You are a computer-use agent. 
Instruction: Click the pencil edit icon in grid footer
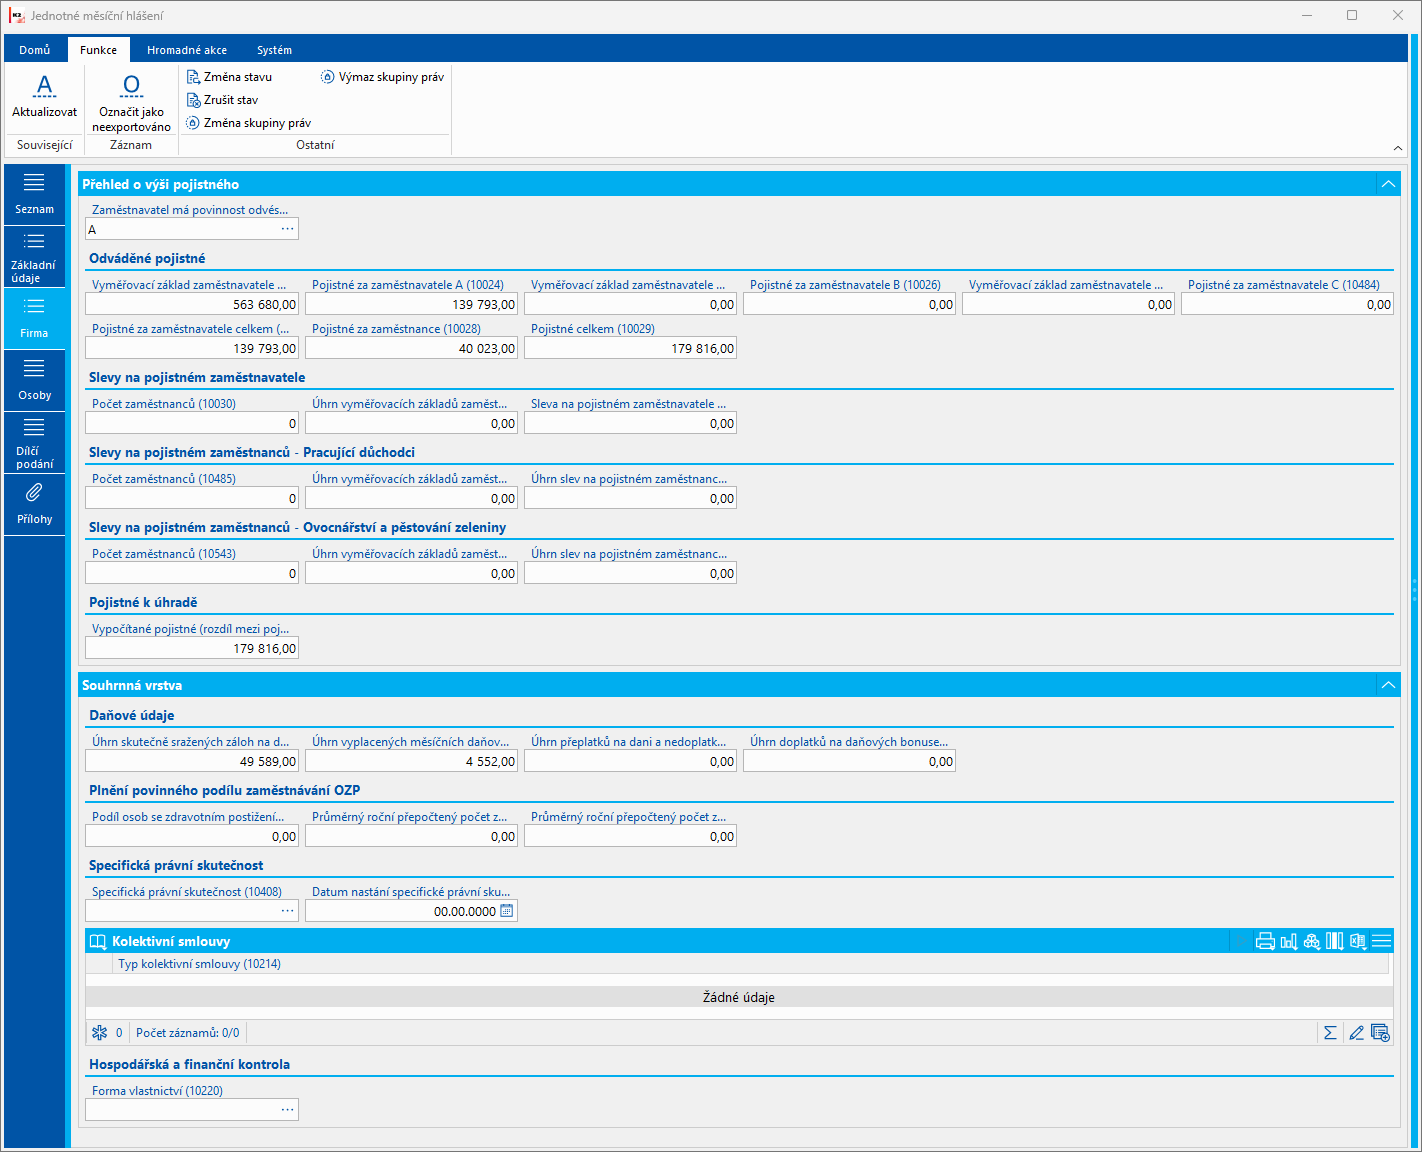point(1356,1033)
